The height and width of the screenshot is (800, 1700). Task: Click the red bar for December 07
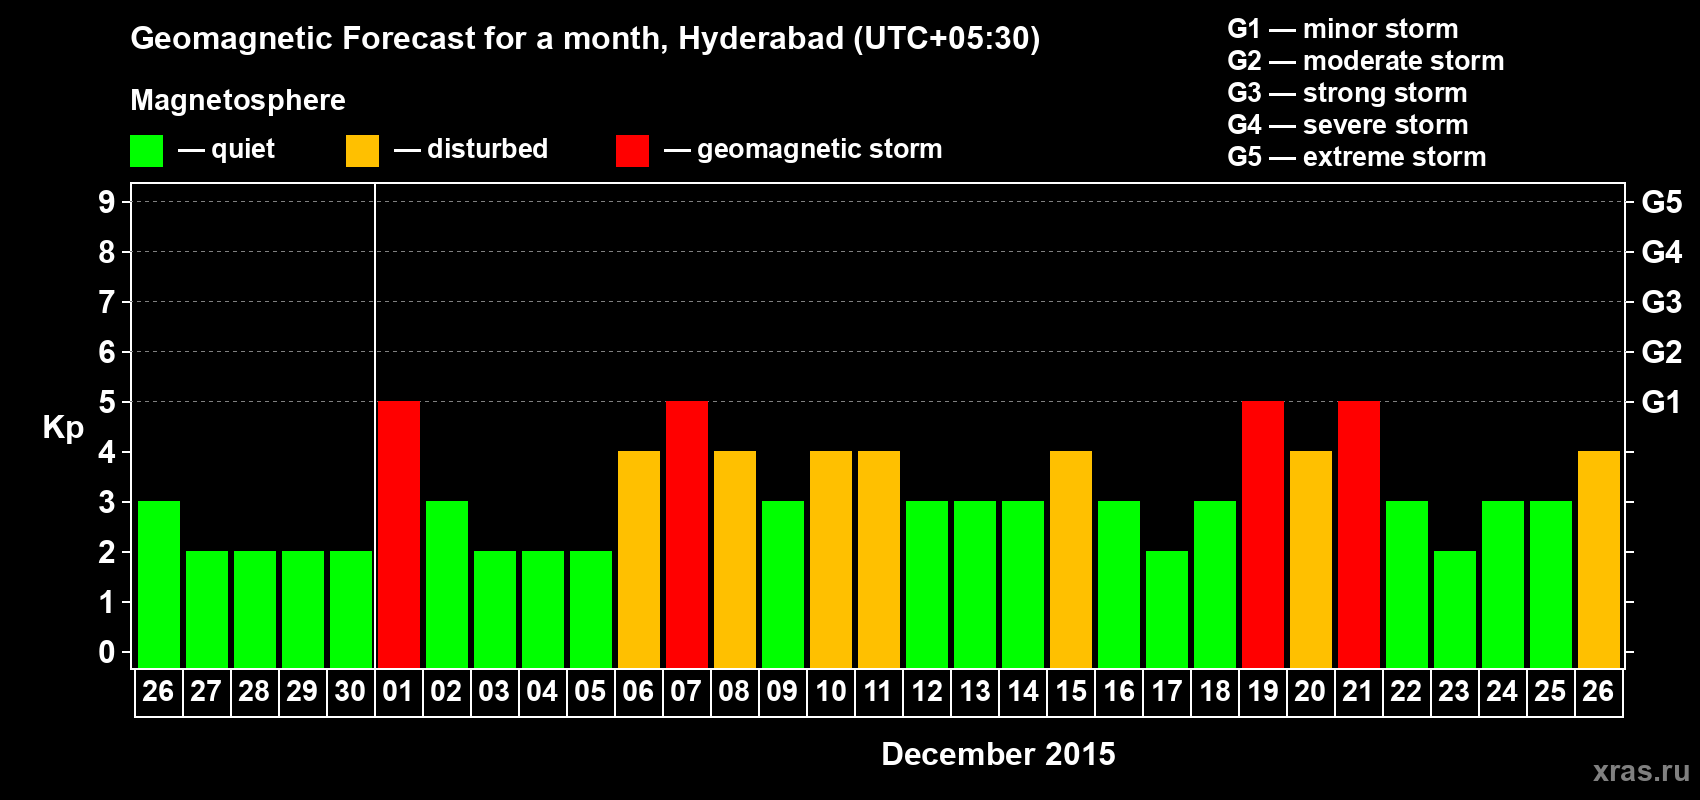tap(687, 535)
